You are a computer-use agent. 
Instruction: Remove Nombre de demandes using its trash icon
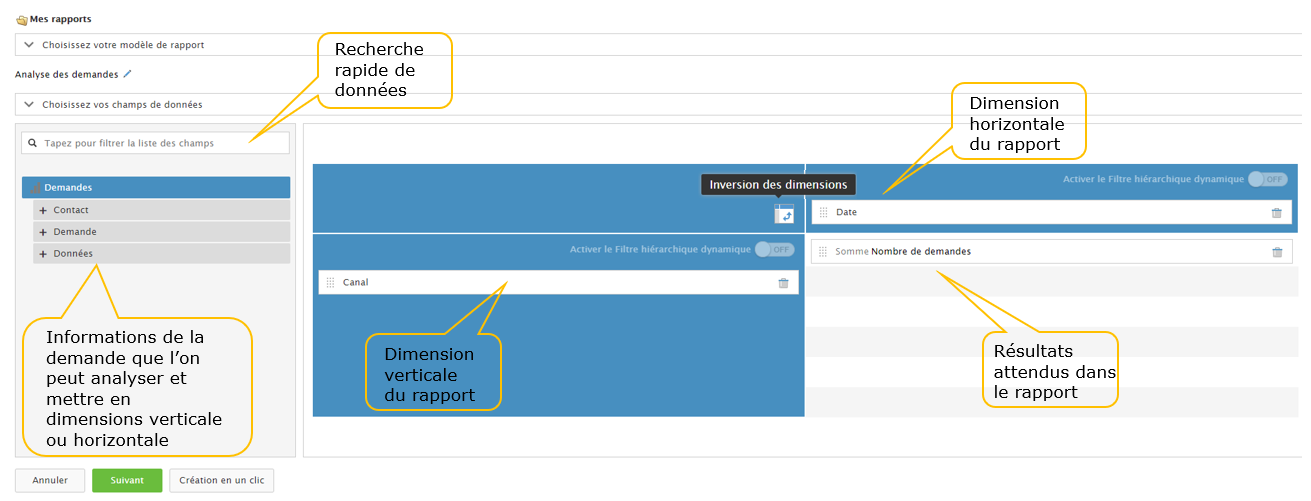(x=1276, y=252)
